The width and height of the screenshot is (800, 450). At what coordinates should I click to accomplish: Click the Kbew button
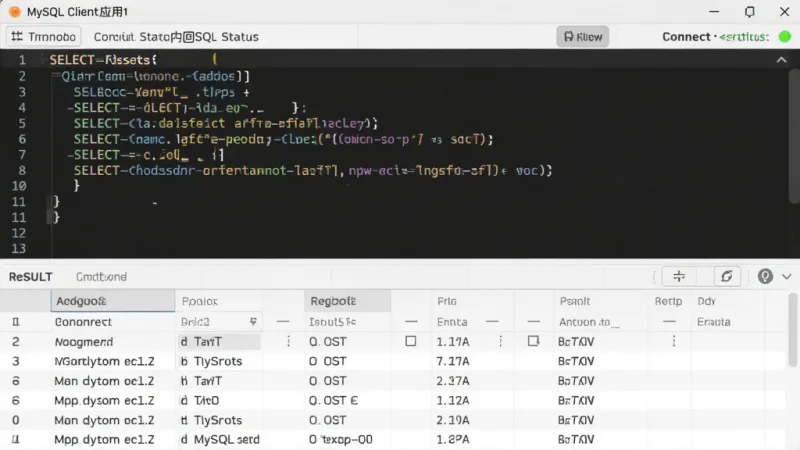pos(583,37)
